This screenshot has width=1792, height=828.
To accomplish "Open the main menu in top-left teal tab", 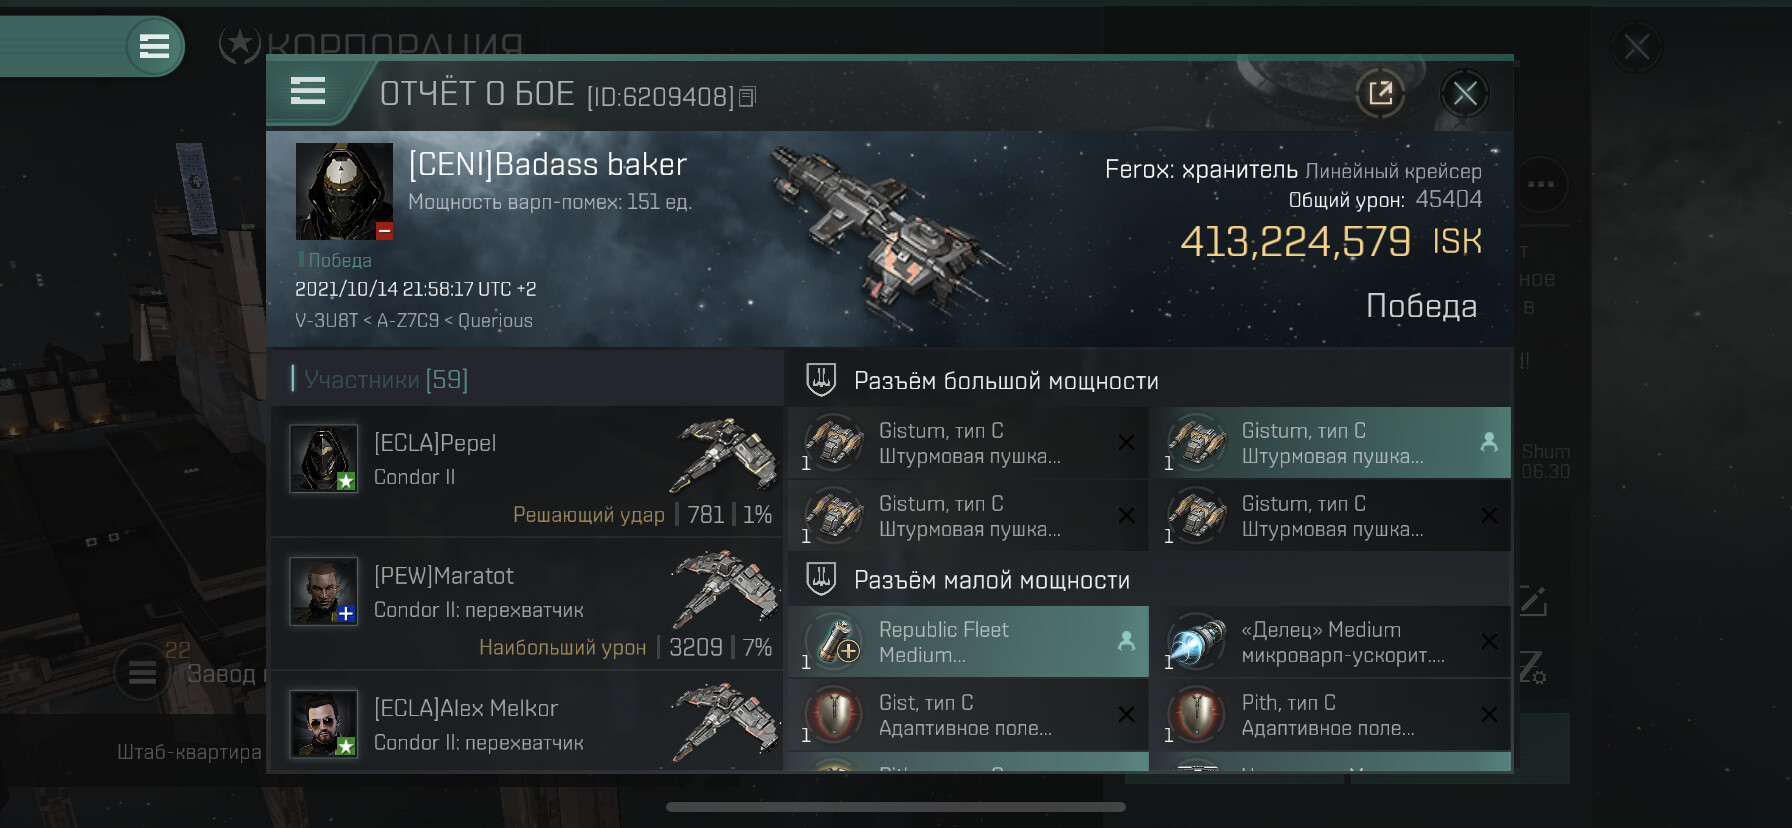I will click(154, 46).
